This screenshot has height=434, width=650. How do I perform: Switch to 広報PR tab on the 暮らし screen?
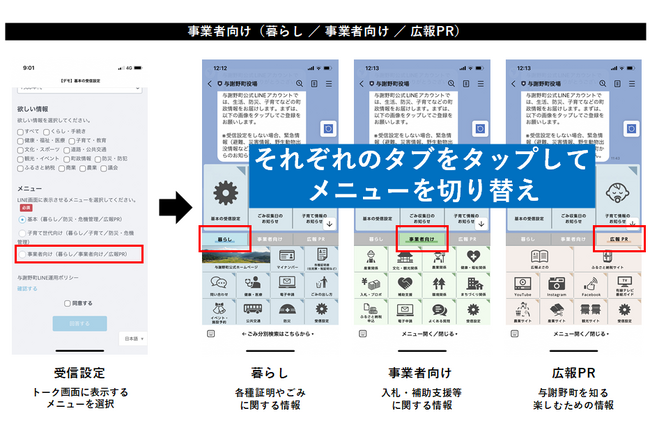pos(316,239)
